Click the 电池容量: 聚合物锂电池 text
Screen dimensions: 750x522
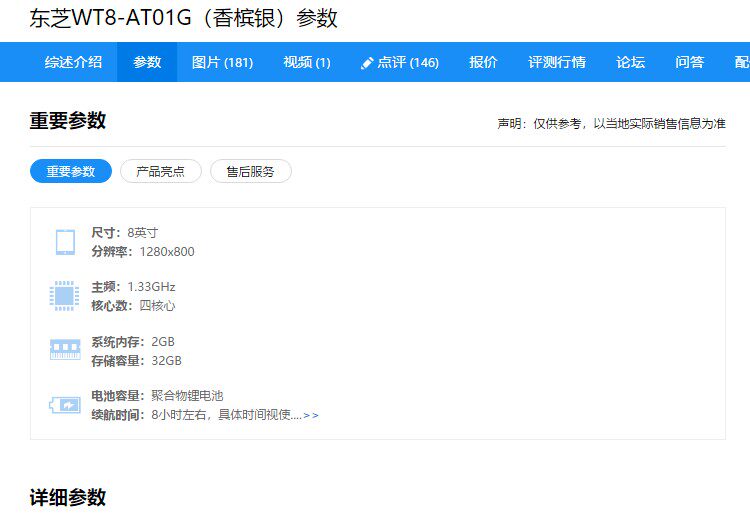click(157, 396)
